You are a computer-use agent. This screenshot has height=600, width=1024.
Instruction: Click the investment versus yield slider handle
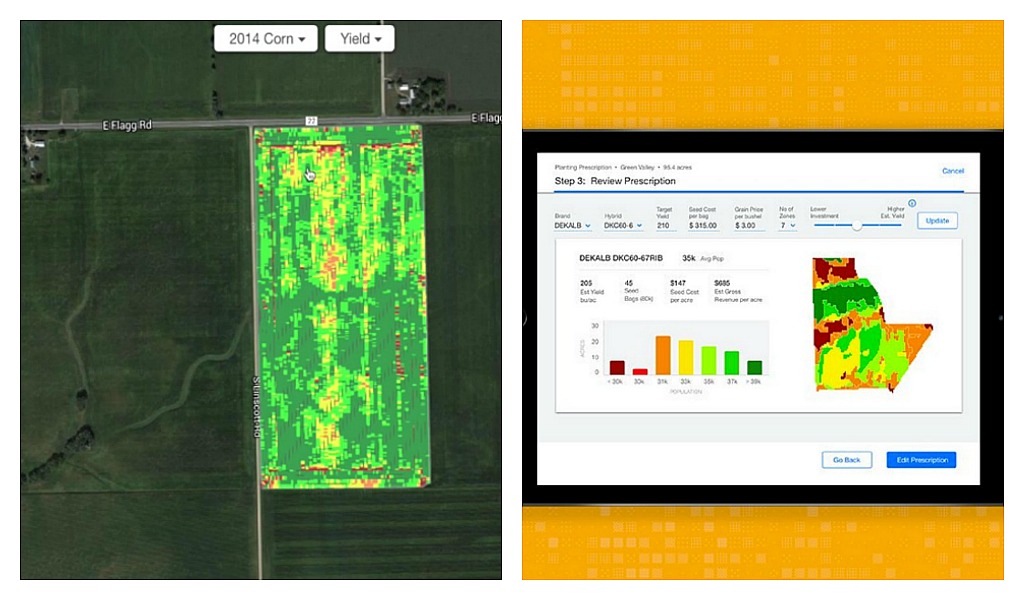pos(856,225)
